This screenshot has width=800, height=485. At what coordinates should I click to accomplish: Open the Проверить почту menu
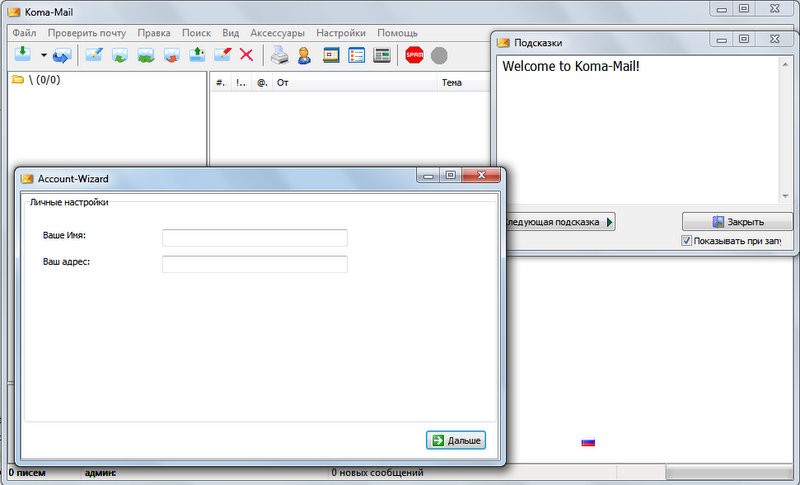[x=87, y=33]
